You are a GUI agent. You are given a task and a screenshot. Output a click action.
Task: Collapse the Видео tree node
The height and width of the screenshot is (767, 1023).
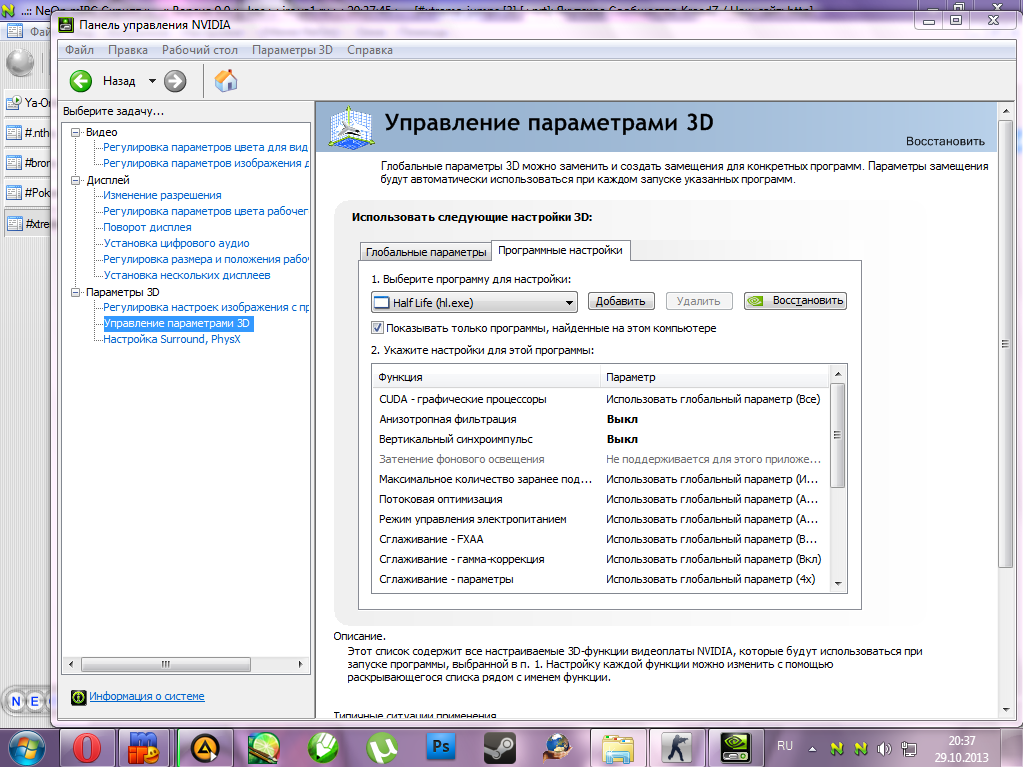point(76,132)
